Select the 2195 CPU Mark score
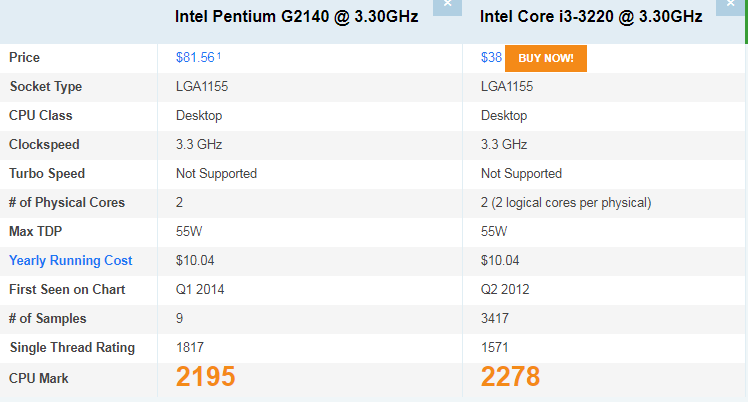 click(206, 376)
